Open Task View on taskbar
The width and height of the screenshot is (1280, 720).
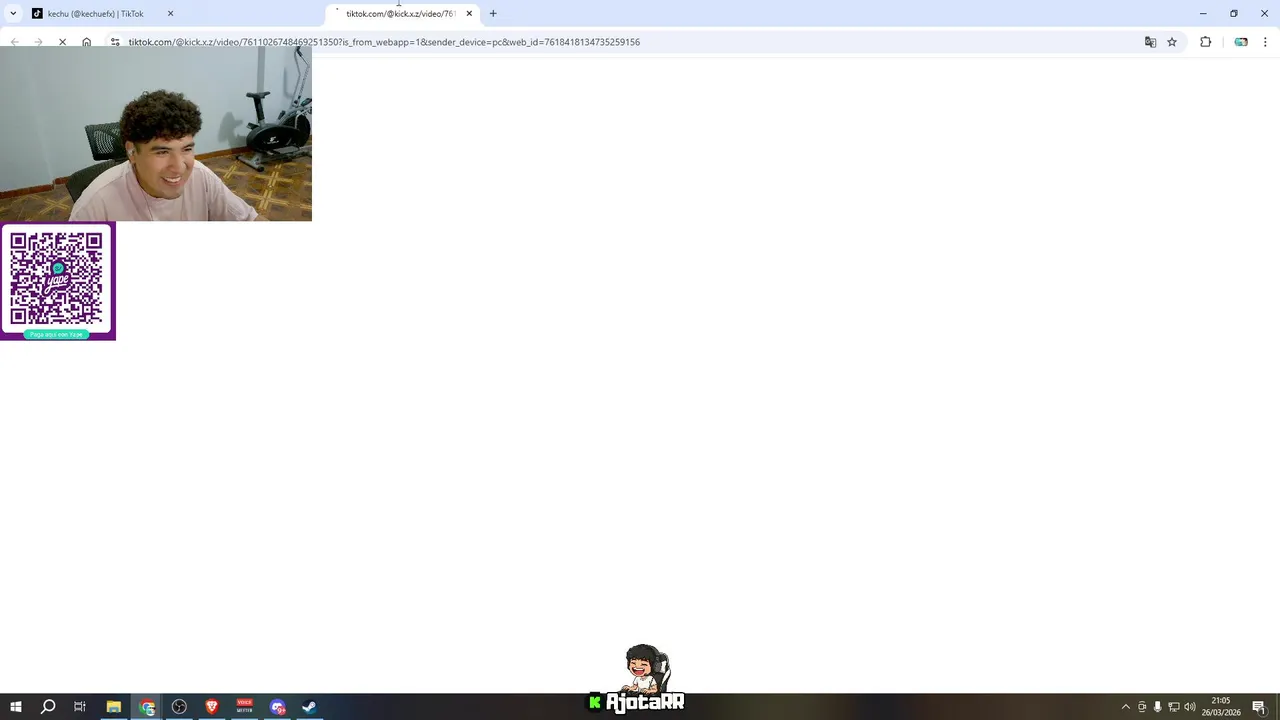[80, 707]
